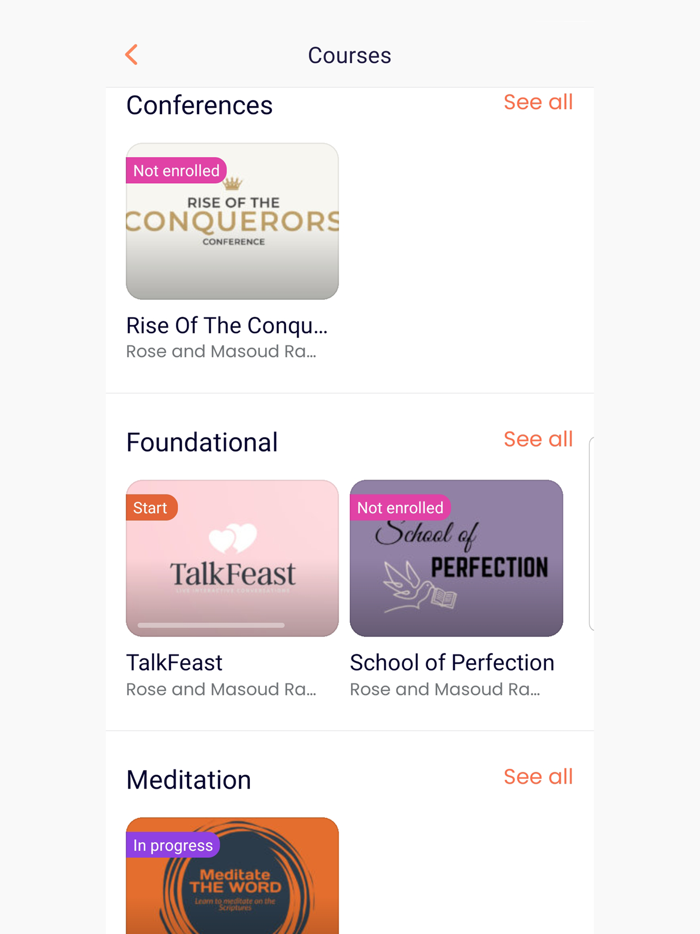700x934 pixels.
Task: Click the partially visible third Foundational card
Action: (x=592, y=533)
